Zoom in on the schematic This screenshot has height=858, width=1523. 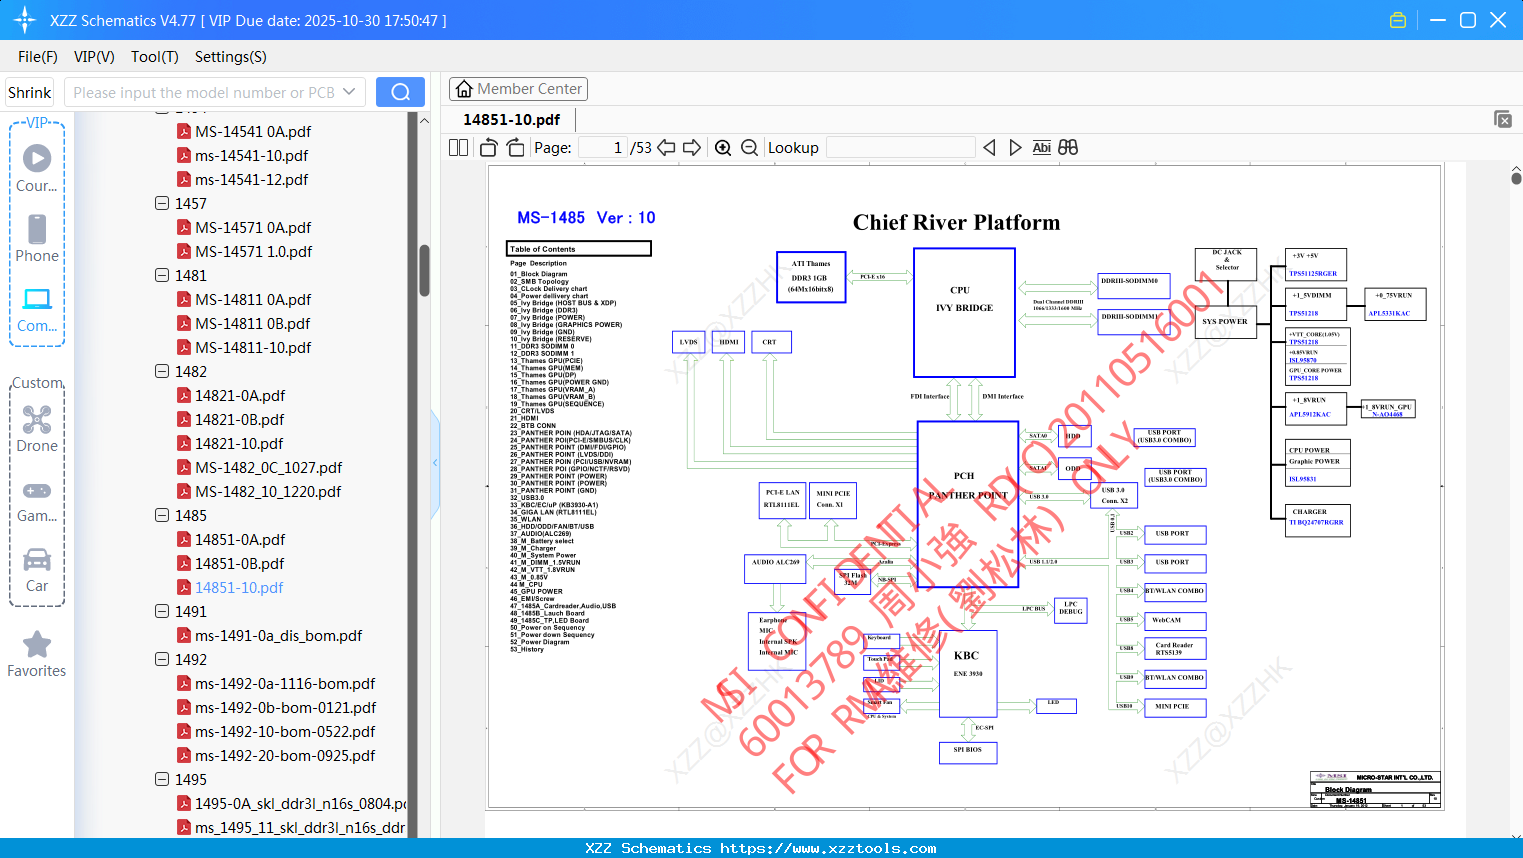[x=723, y=148]
